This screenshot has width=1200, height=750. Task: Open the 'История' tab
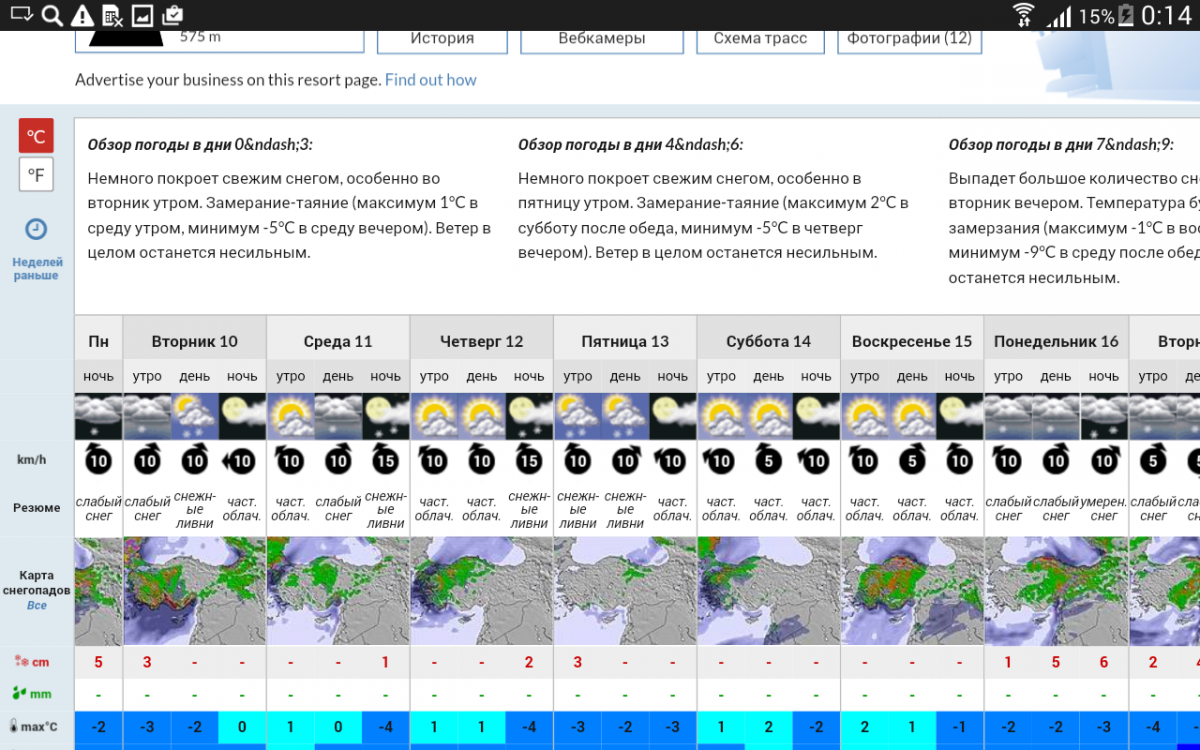tap(442, 39)
